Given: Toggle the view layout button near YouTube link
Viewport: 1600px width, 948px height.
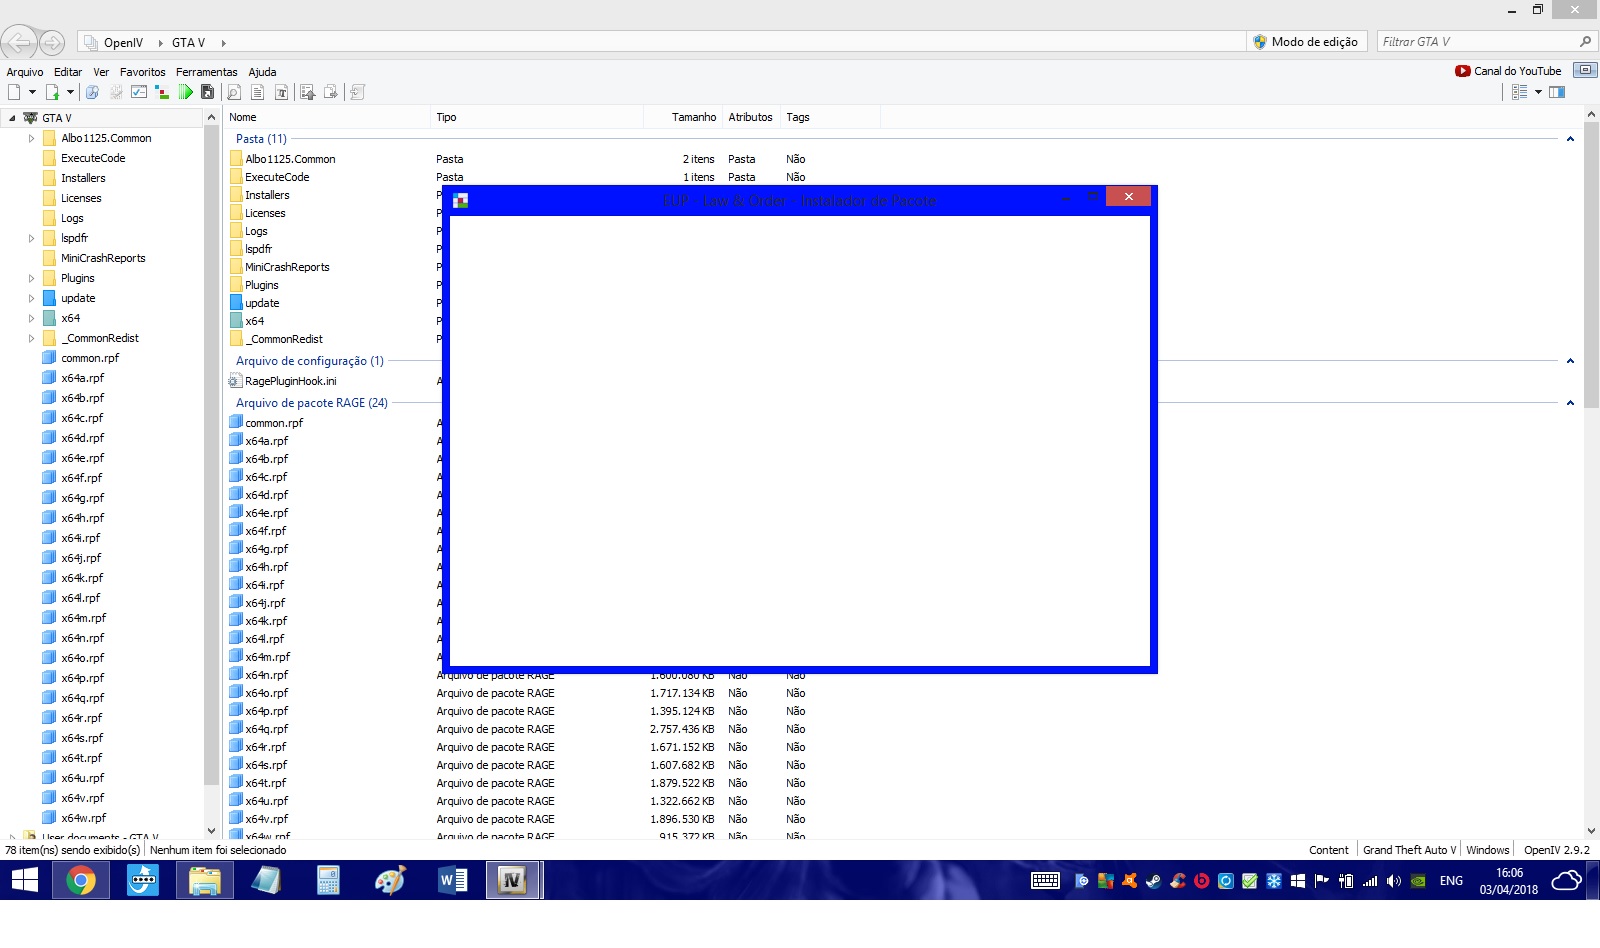Looking at the screenshot, I should click(1585, 70).
